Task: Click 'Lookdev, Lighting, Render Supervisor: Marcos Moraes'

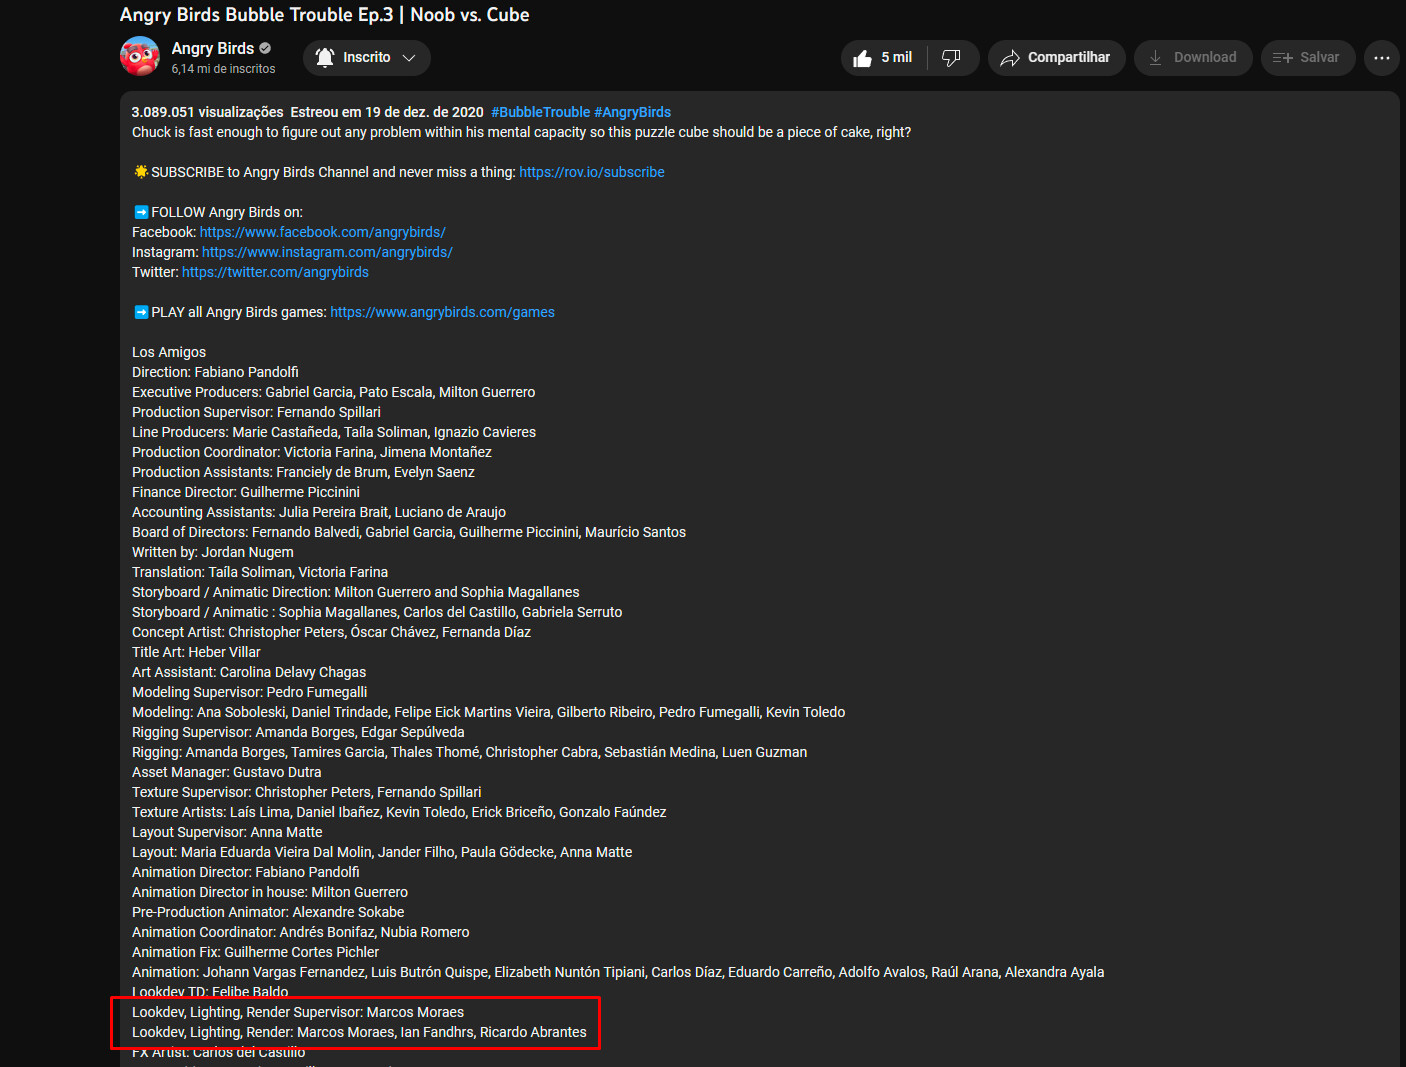Action: (x=298, y=1012)
